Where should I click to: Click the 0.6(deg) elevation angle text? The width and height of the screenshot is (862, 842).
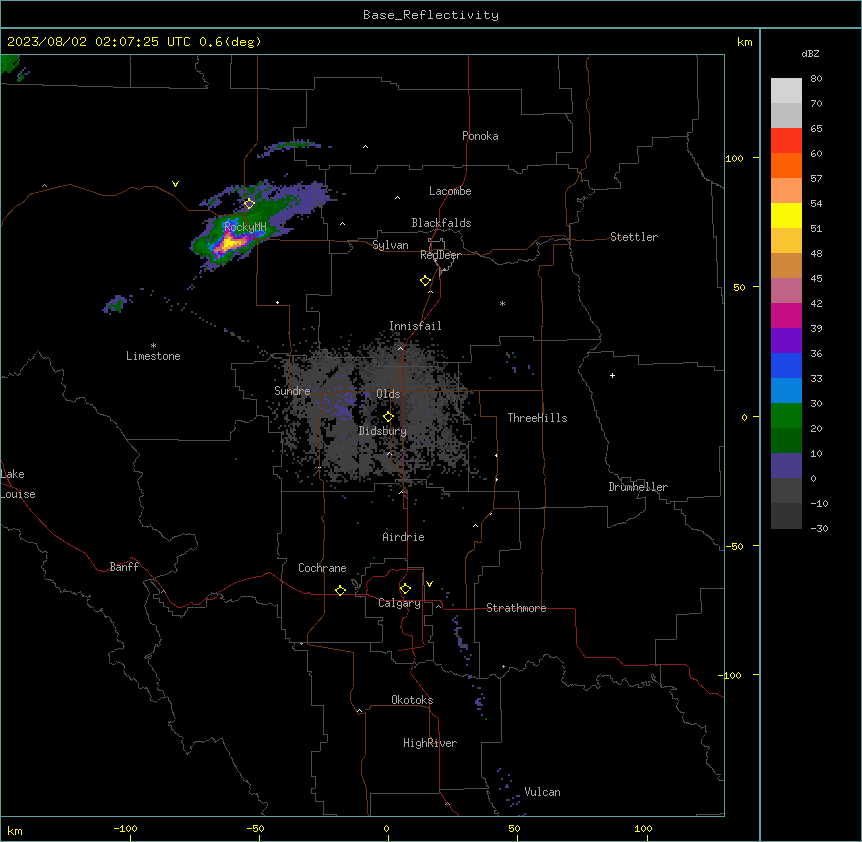pos(230,42)
